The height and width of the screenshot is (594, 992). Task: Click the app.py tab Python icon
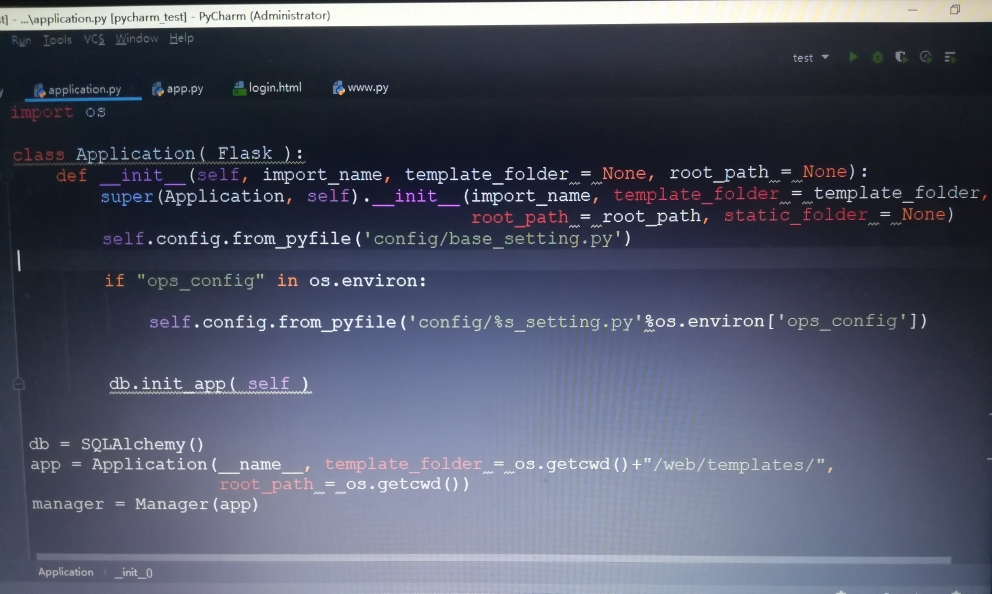click(x=158, y=89)
